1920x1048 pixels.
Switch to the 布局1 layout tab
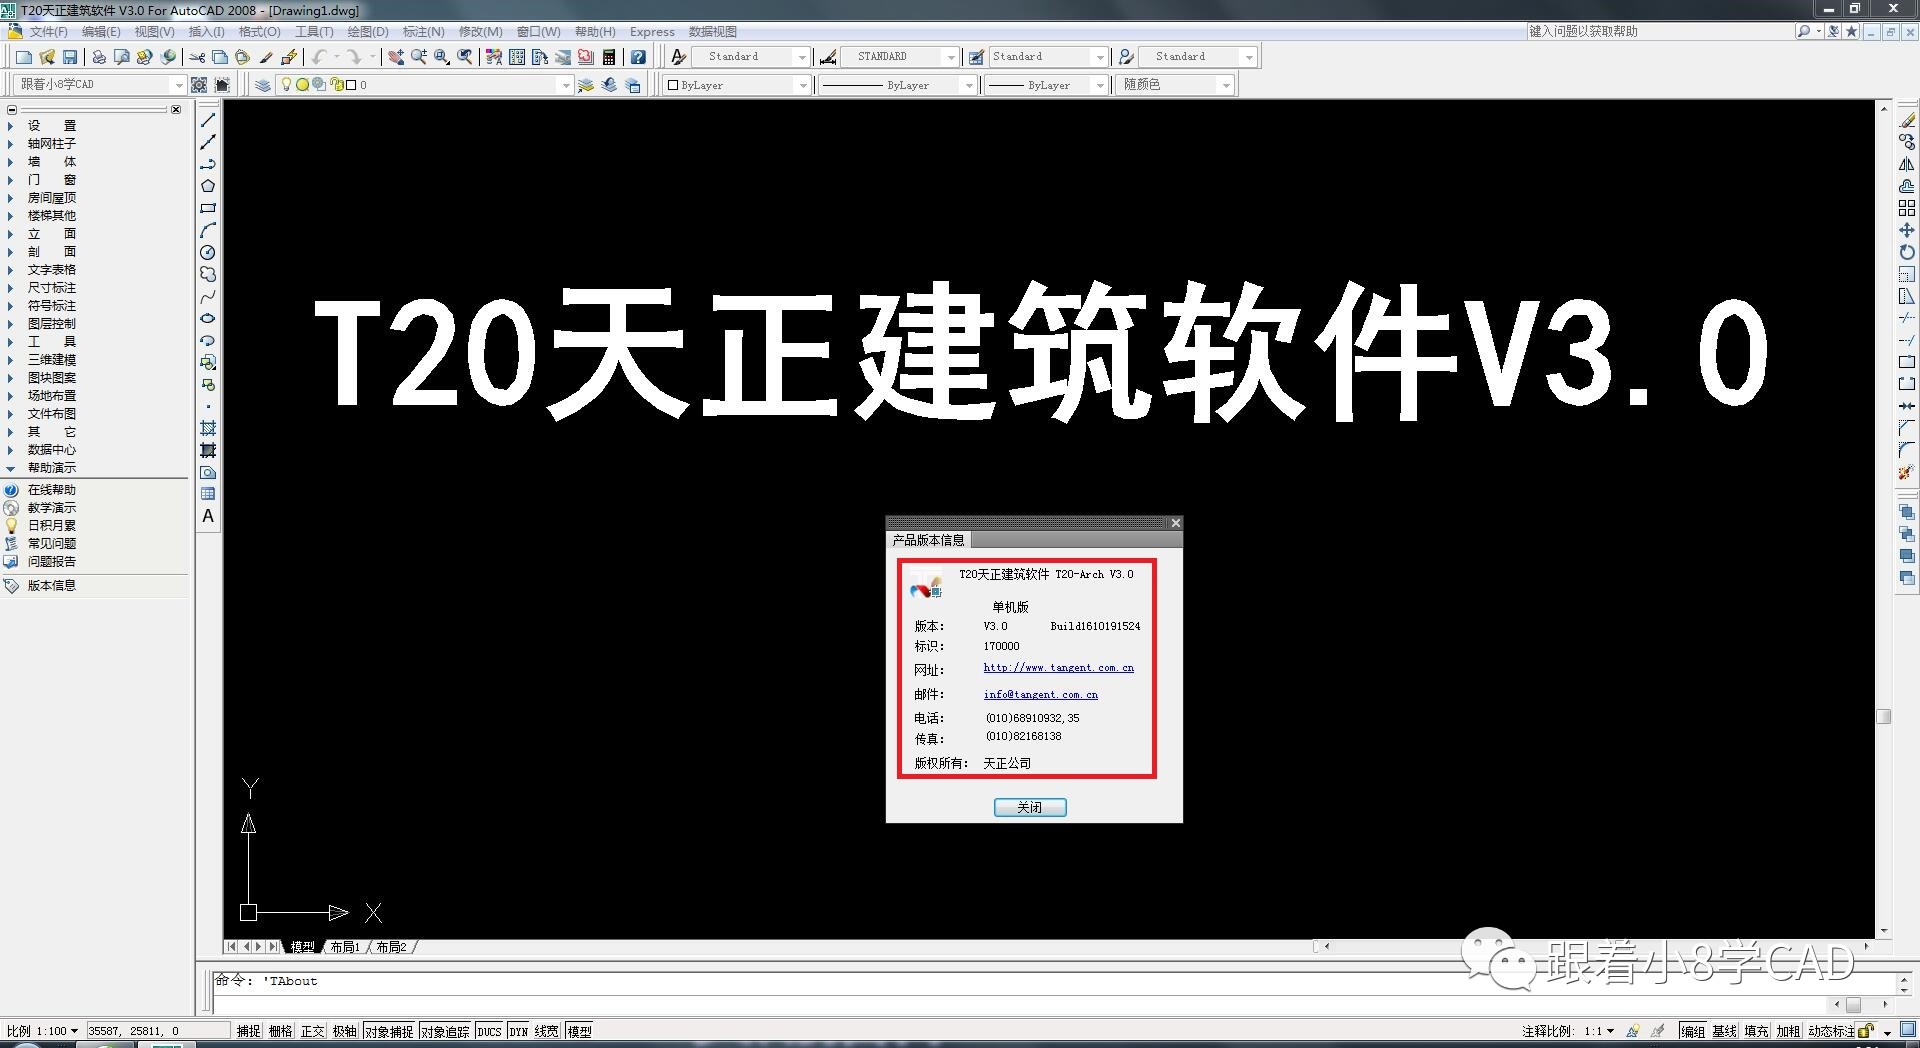(345, 947)
